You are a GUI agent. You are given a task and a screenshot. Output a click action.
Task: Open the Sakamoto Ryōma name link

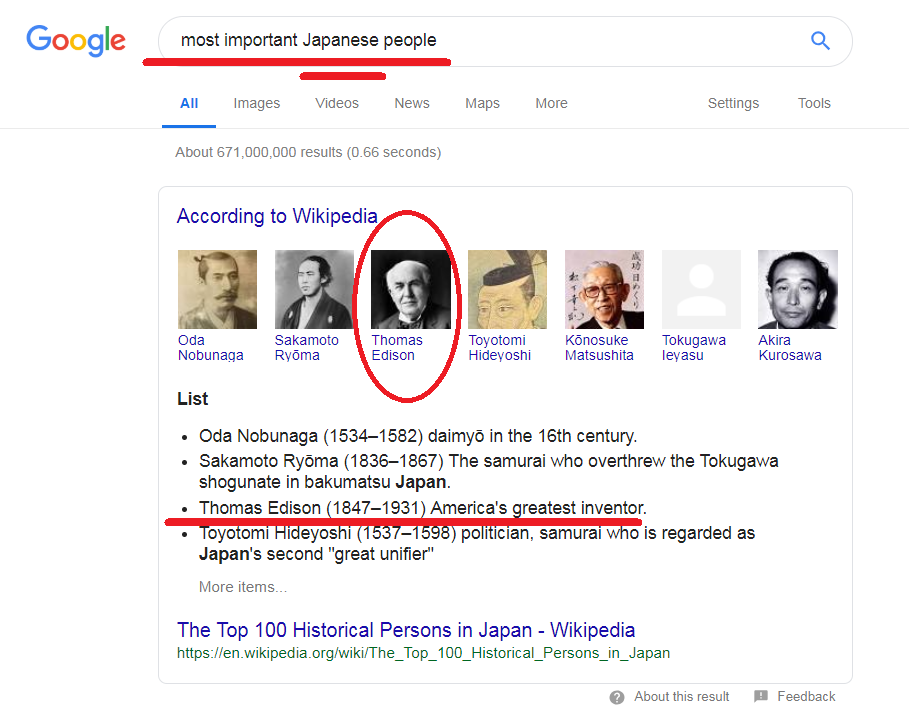[x=307, y=347]
